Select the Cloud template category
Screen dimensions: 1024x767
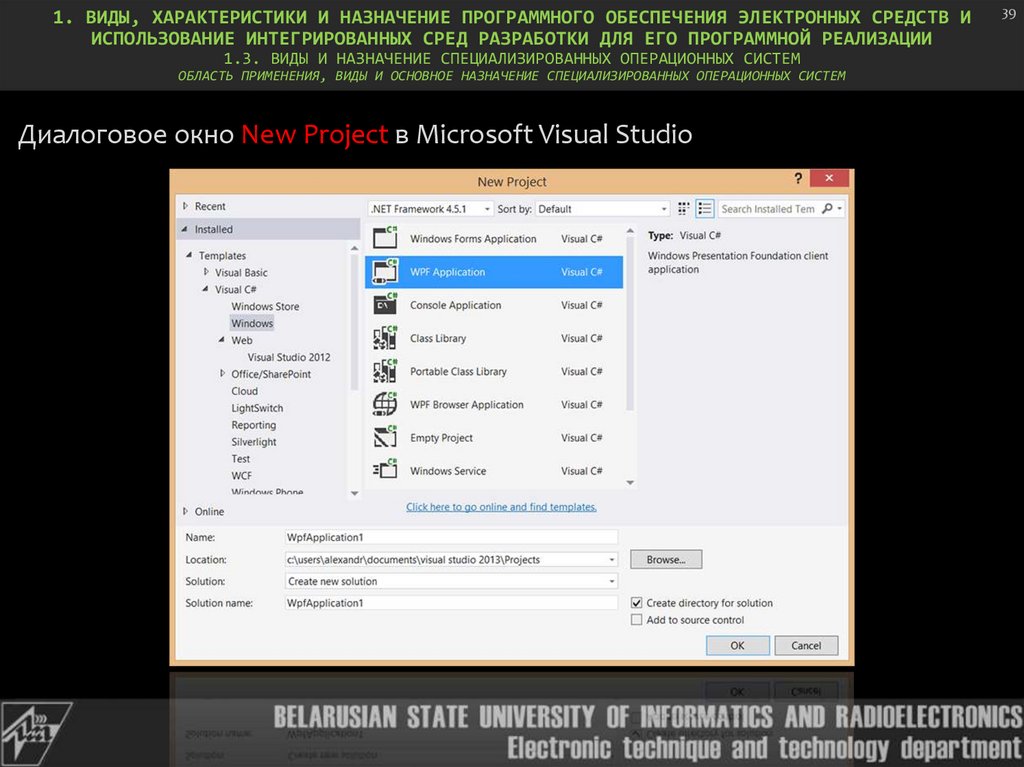tap(244, 391)
